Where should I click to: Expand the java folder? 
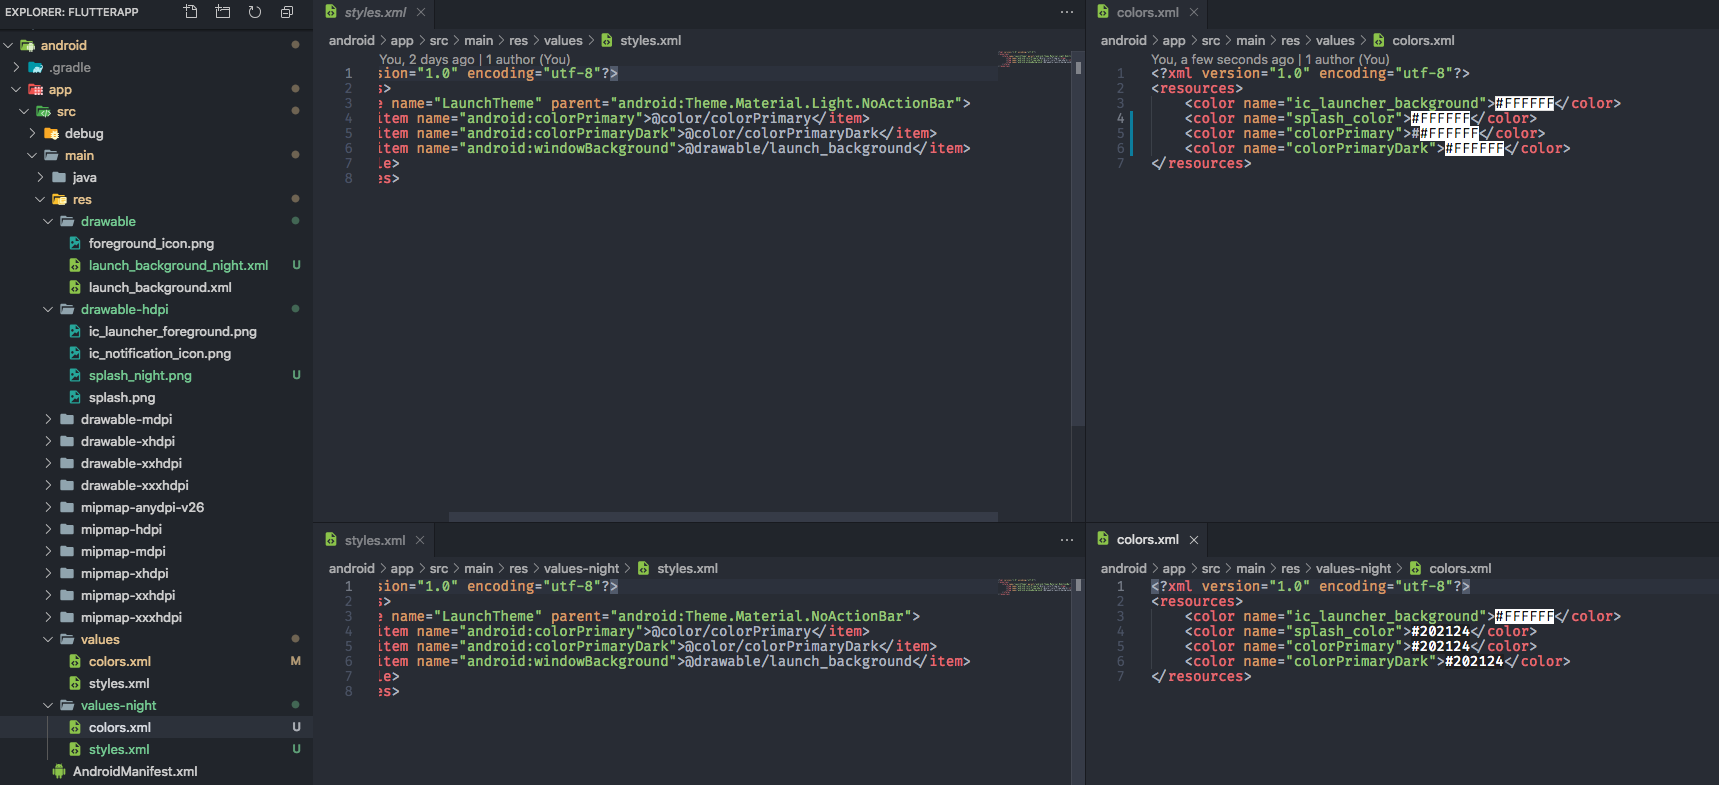point(40,177)
